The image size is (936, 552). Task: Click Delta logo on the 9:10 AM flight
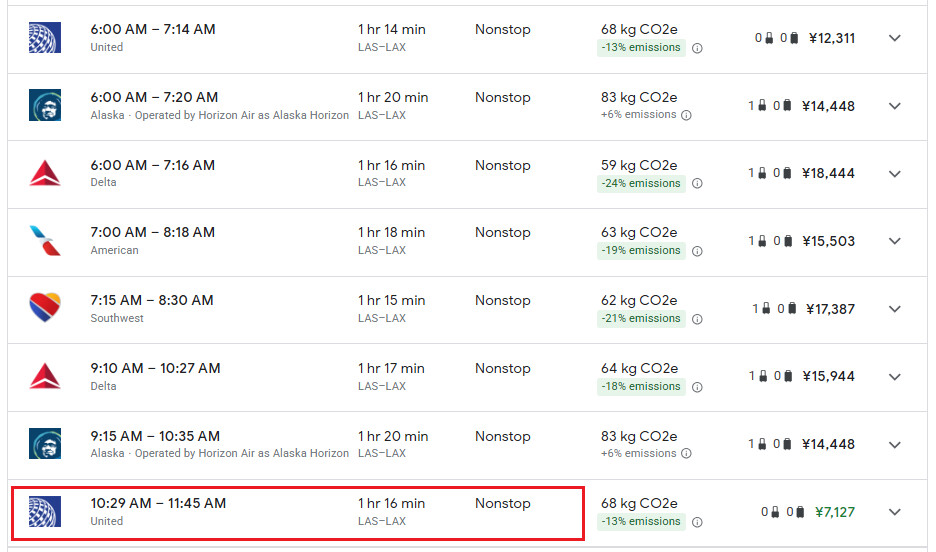pos(45,376)
